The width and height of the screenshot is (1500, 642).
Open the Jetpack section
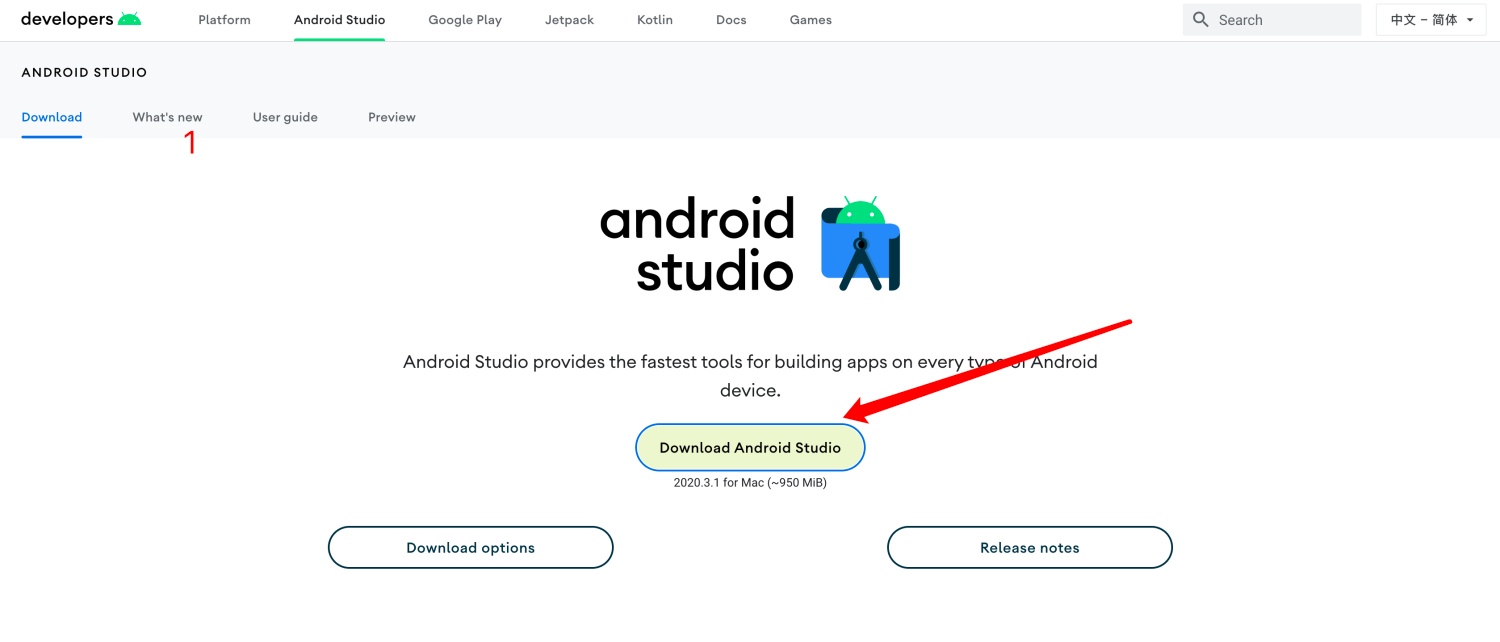point(569,20)
